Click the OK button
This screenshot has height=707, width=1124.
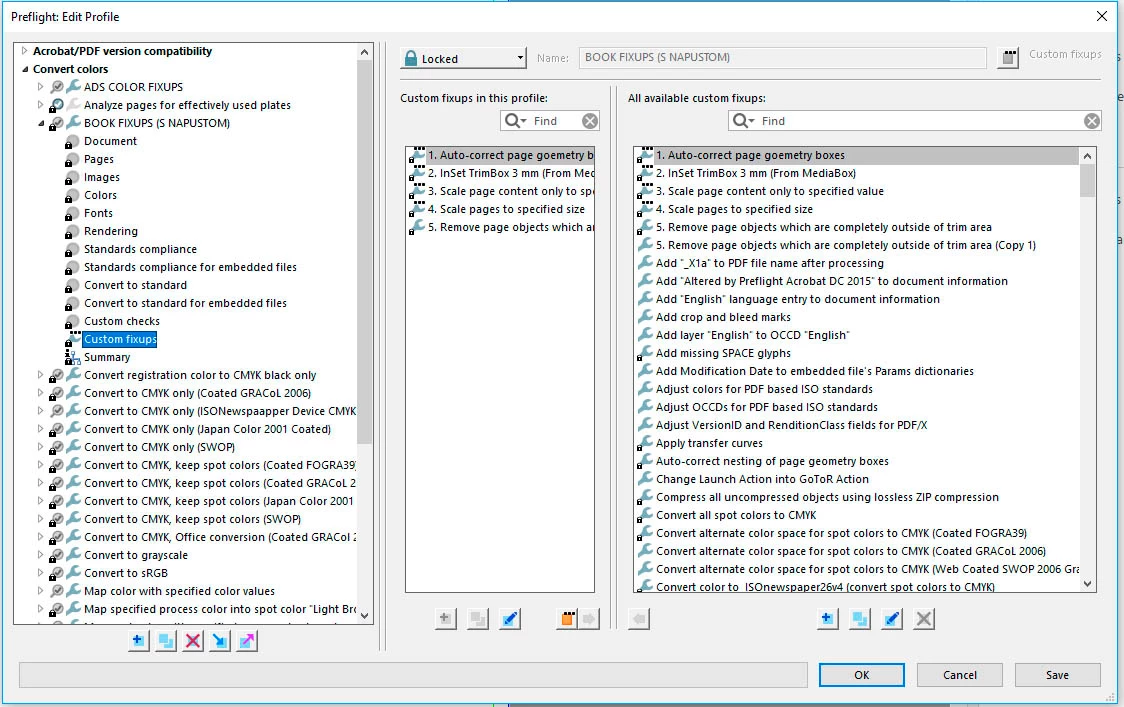coord(862,675)
